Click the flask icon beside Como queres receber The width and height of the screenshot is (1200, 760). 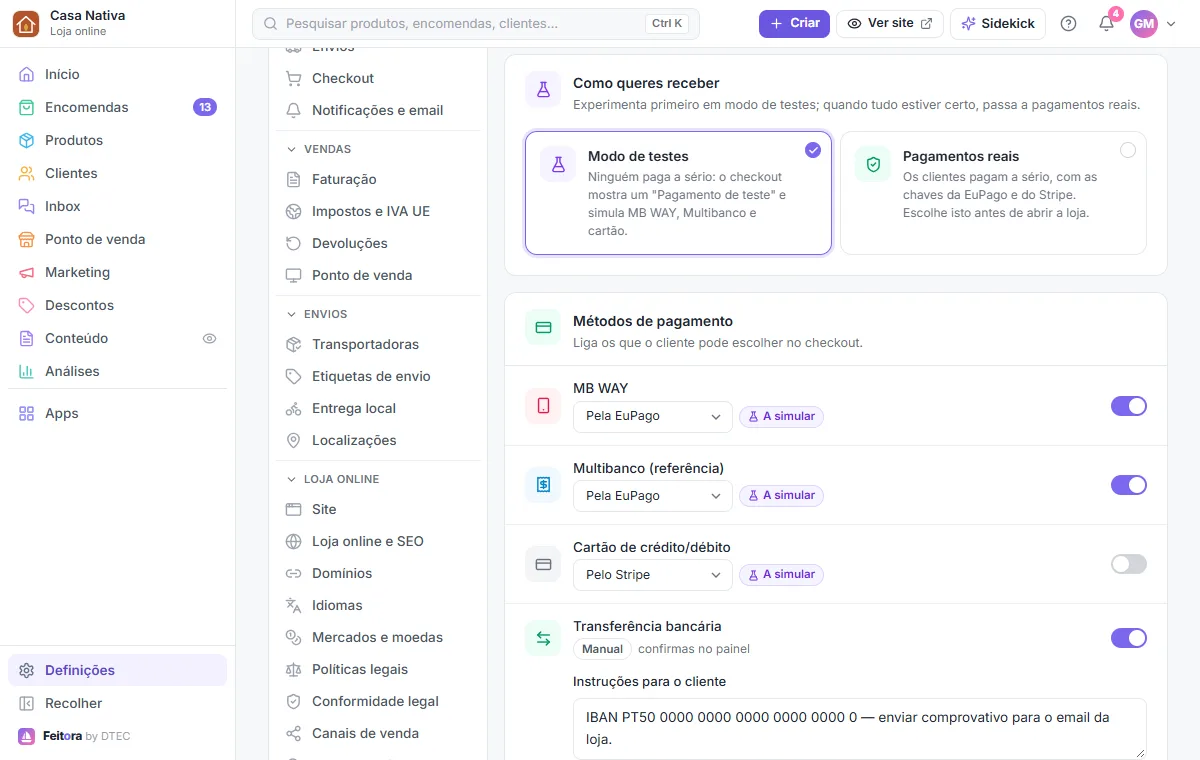[x=543, y=90]
